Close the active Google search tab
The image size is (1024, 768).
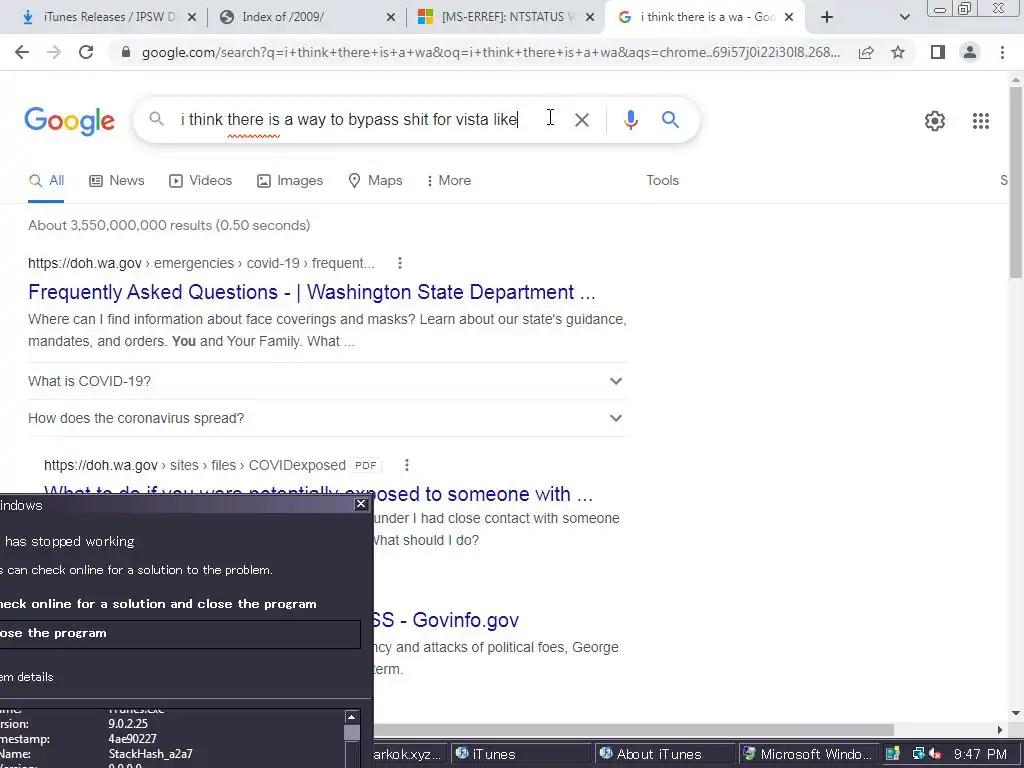[789, 18]
